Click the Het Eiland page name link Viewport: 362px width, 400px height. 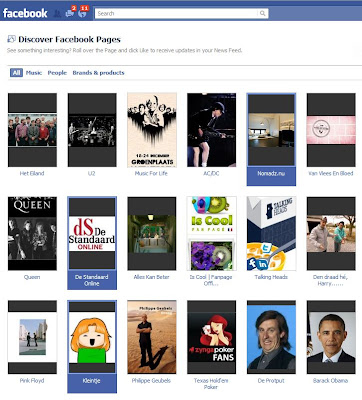point(32,173)
